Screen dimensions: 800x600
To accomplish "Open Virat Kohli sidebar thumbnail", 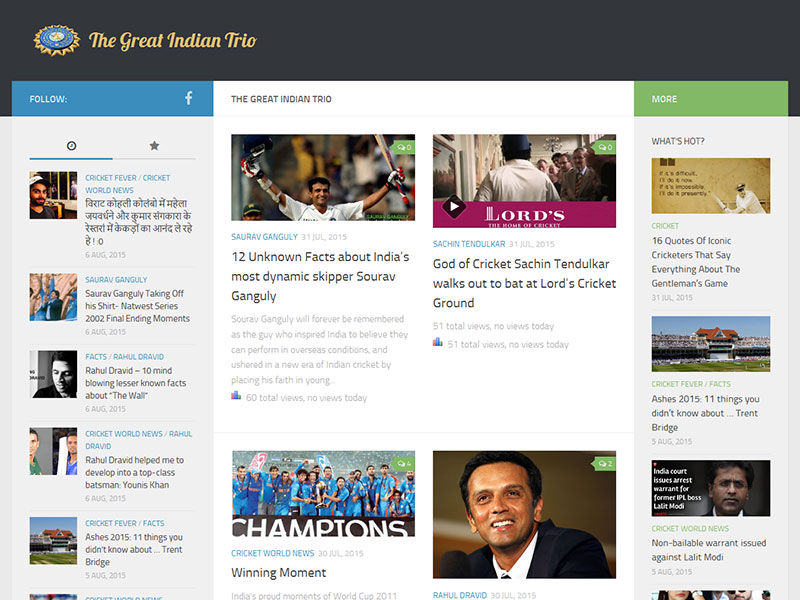I will (x=53, y=195).
